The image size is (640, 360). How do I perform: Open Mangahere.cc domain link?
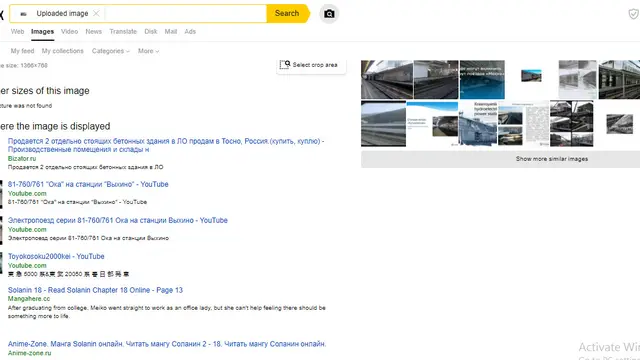coord(29,299)
